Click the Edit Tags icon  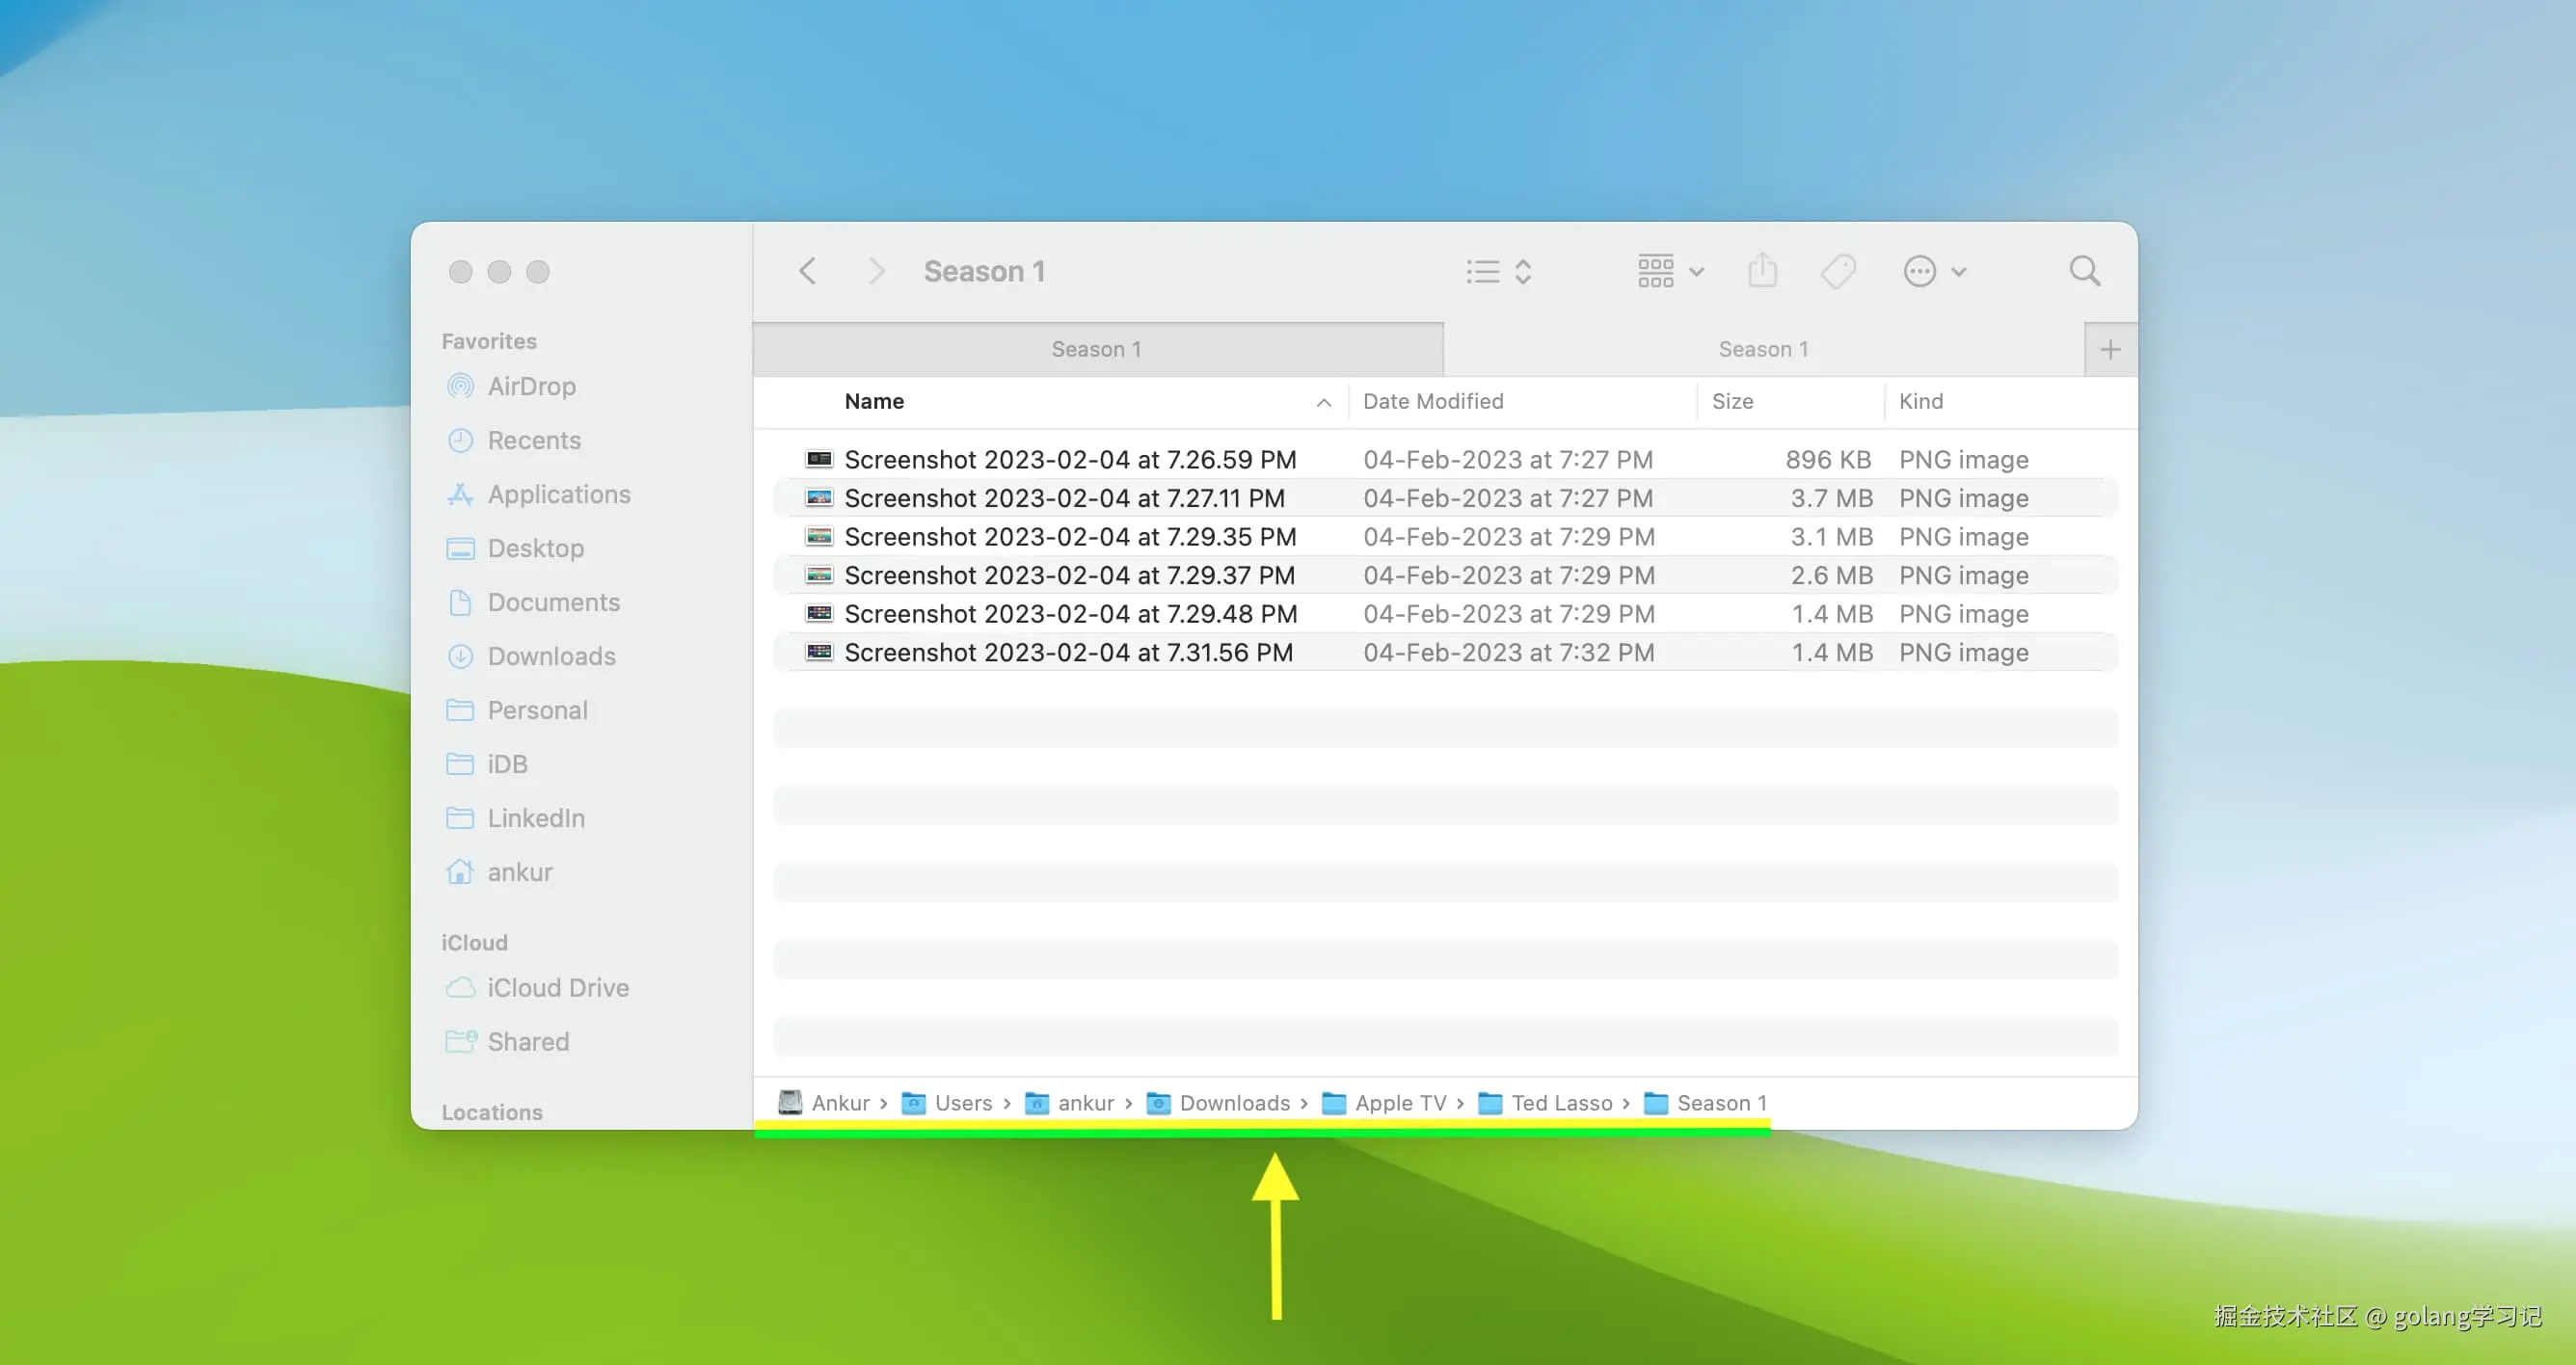click(x=1838, y=271)
